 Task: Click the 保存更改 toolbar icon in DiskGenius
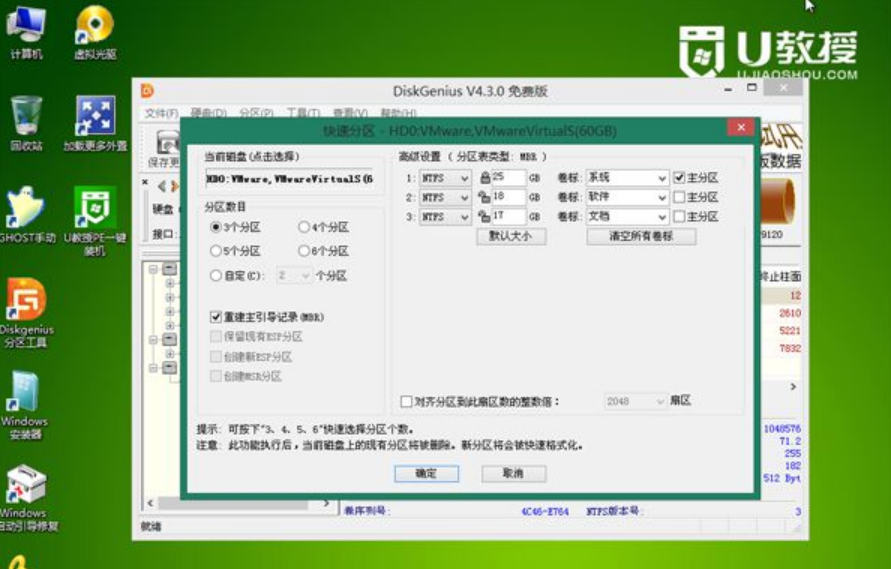(165, 149)
